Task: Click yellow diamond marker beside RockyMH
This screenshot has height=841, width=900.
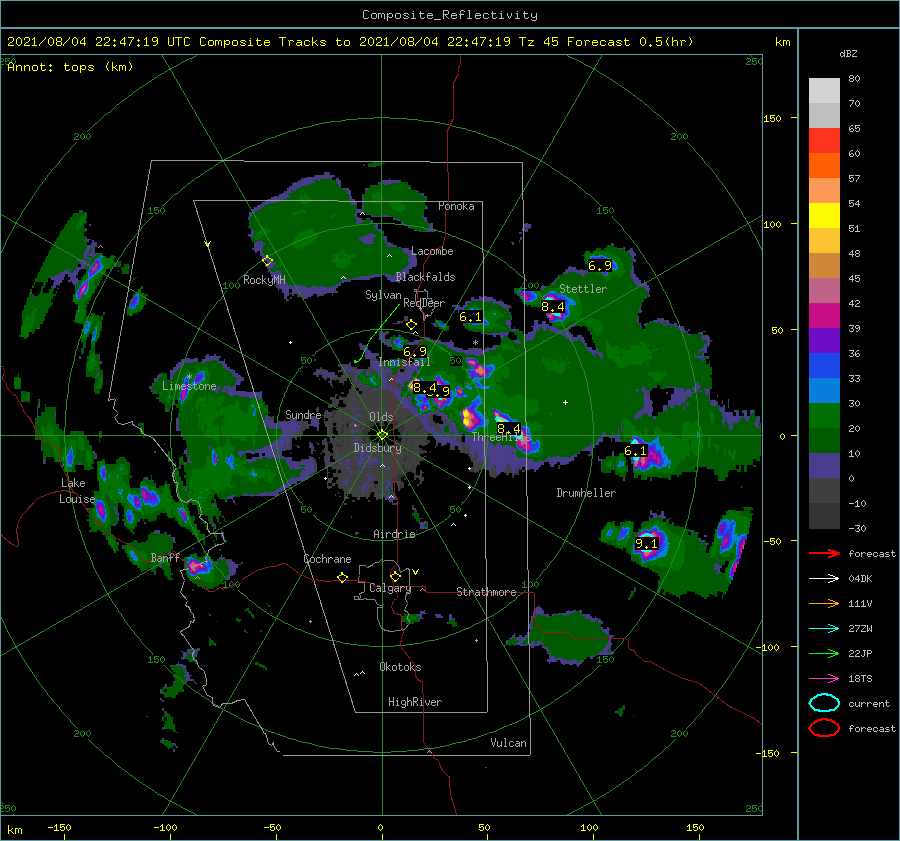Action: point(267,261)
